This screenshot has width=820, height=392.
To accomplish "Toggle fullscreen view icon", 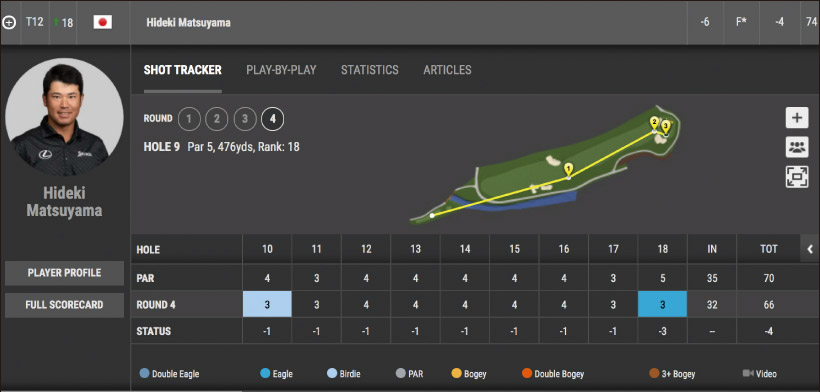I will (796, 177).
